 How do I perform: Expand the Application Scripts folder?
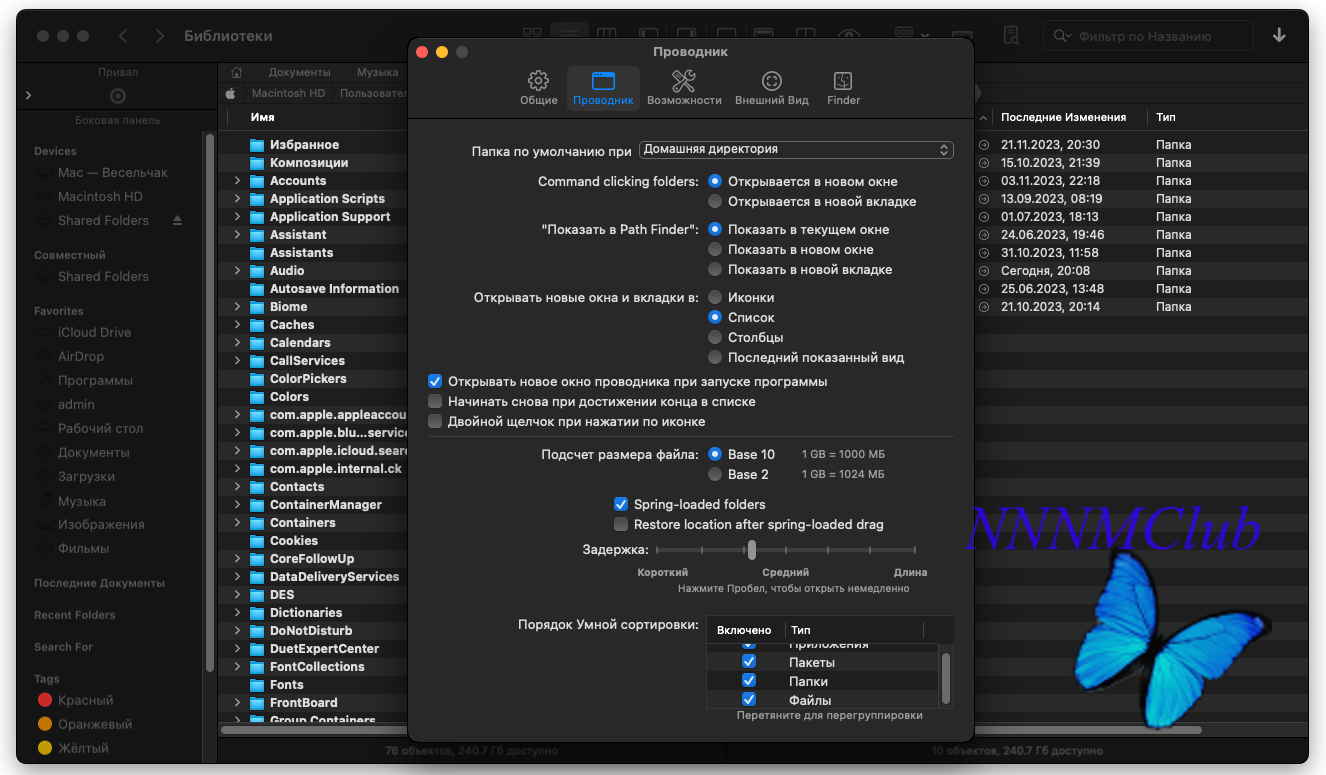click(237, 199)
